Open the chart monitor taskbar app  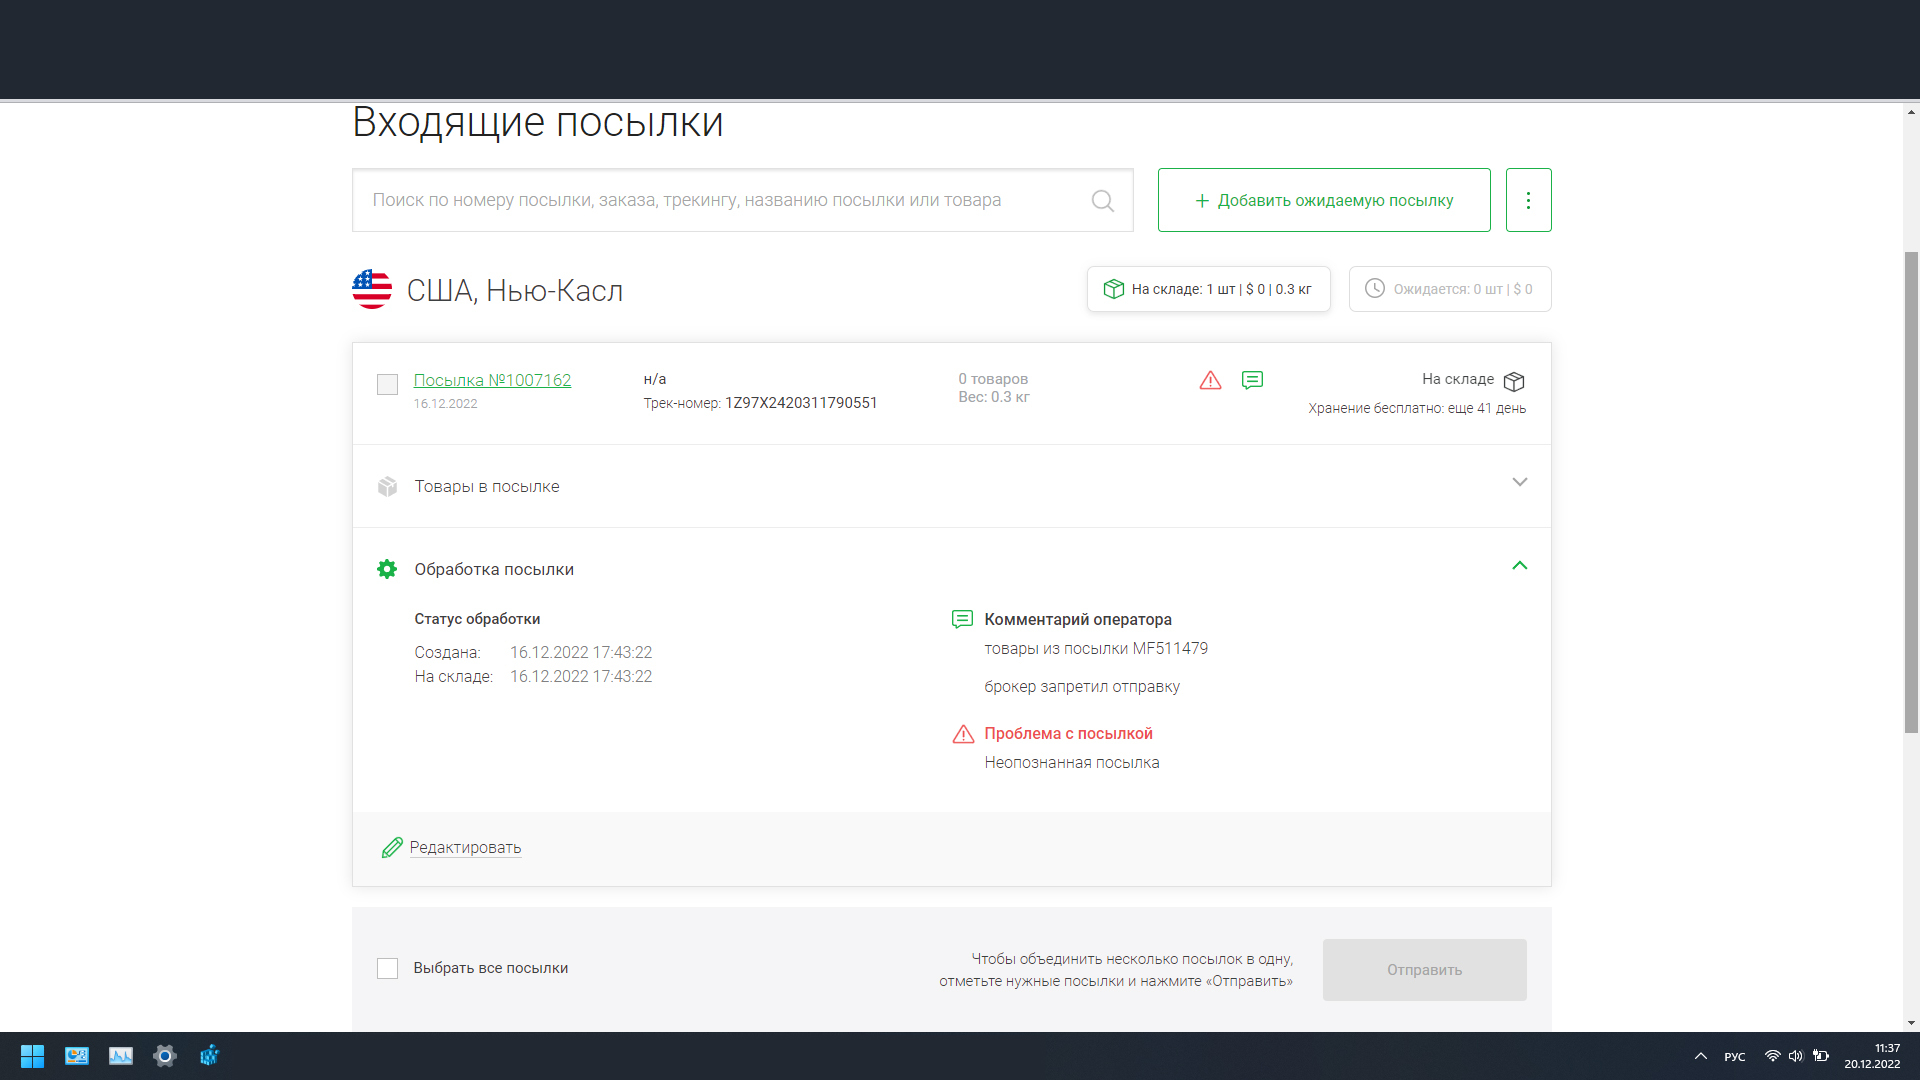[x=121, y=1056]
